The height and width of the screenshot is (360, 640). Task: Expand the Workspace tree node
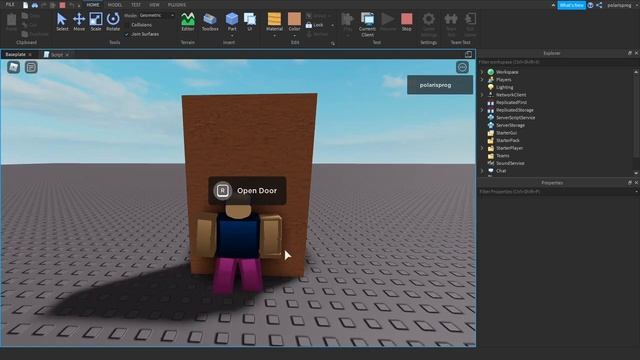482,72
